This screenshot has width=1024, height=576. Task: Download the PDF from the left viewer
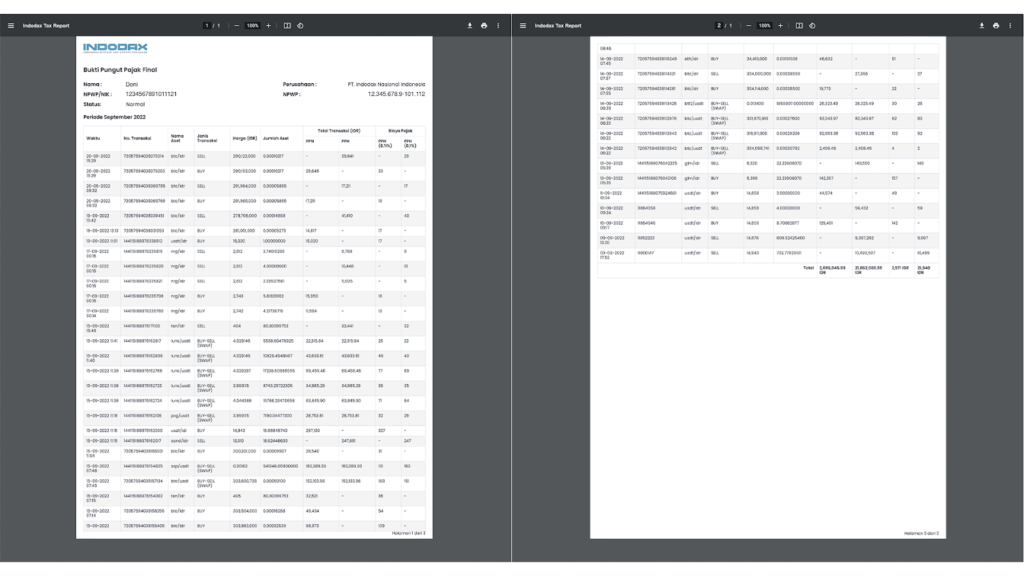[x=470, y=25]
